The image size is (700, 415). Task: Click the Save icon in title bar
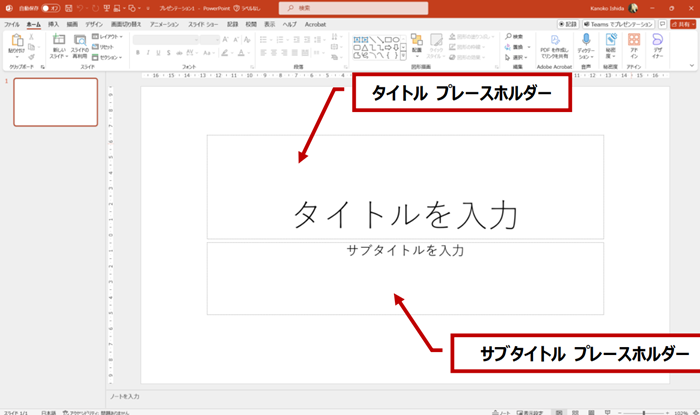[x=67, y=8]
